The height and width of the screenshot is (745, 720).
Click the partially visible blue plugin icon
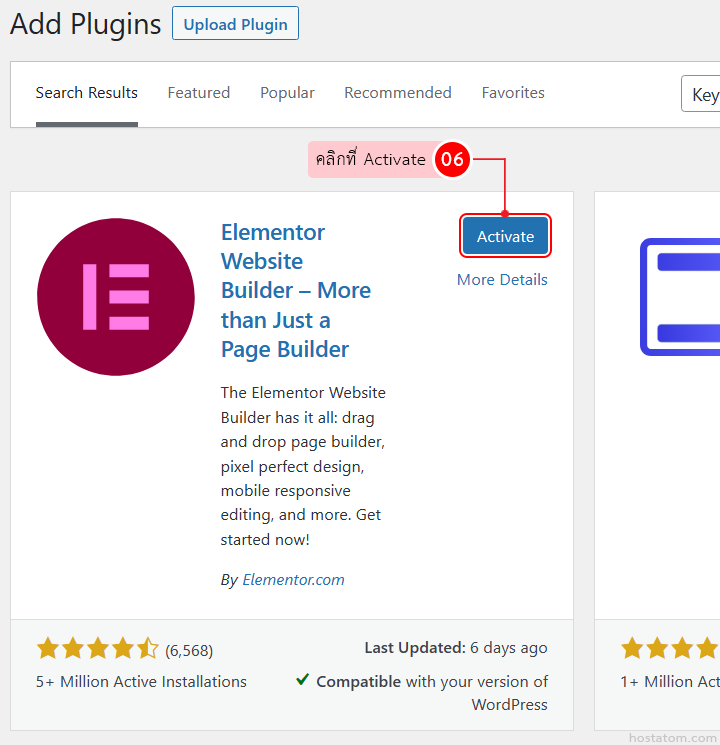pyautogui.click(x=680, y=297)
